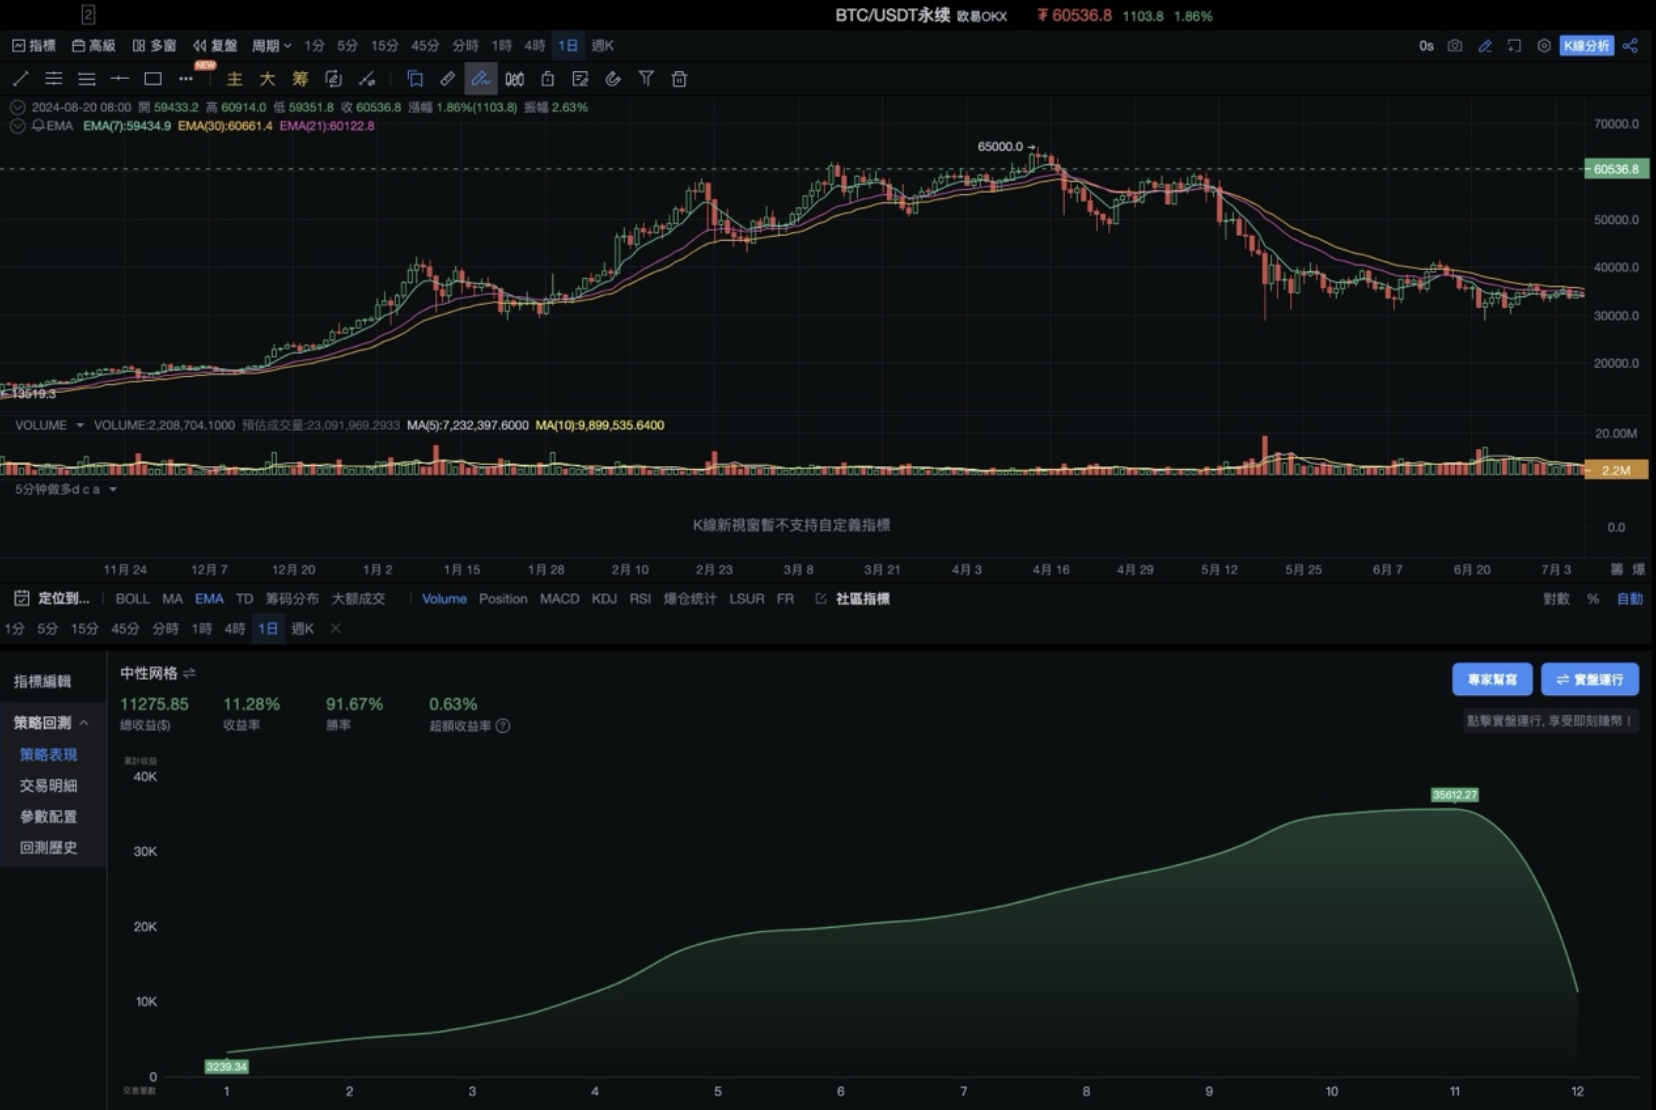Open the filter funnel tool
Image resolution: width=1656 pixels, height=1110 pixels.
(646, 79)
